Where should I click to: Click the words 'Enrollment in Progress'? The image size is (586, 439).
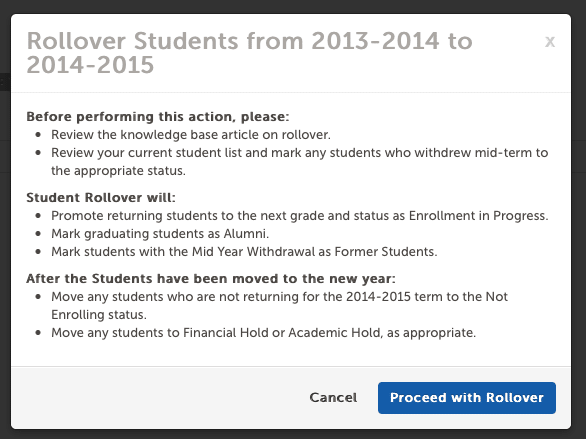pos(478,216)
